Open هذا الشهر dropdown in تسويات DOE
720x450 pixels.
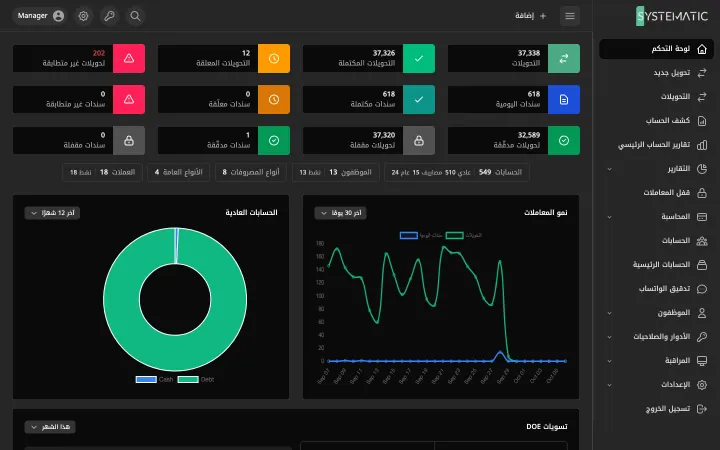50,427
